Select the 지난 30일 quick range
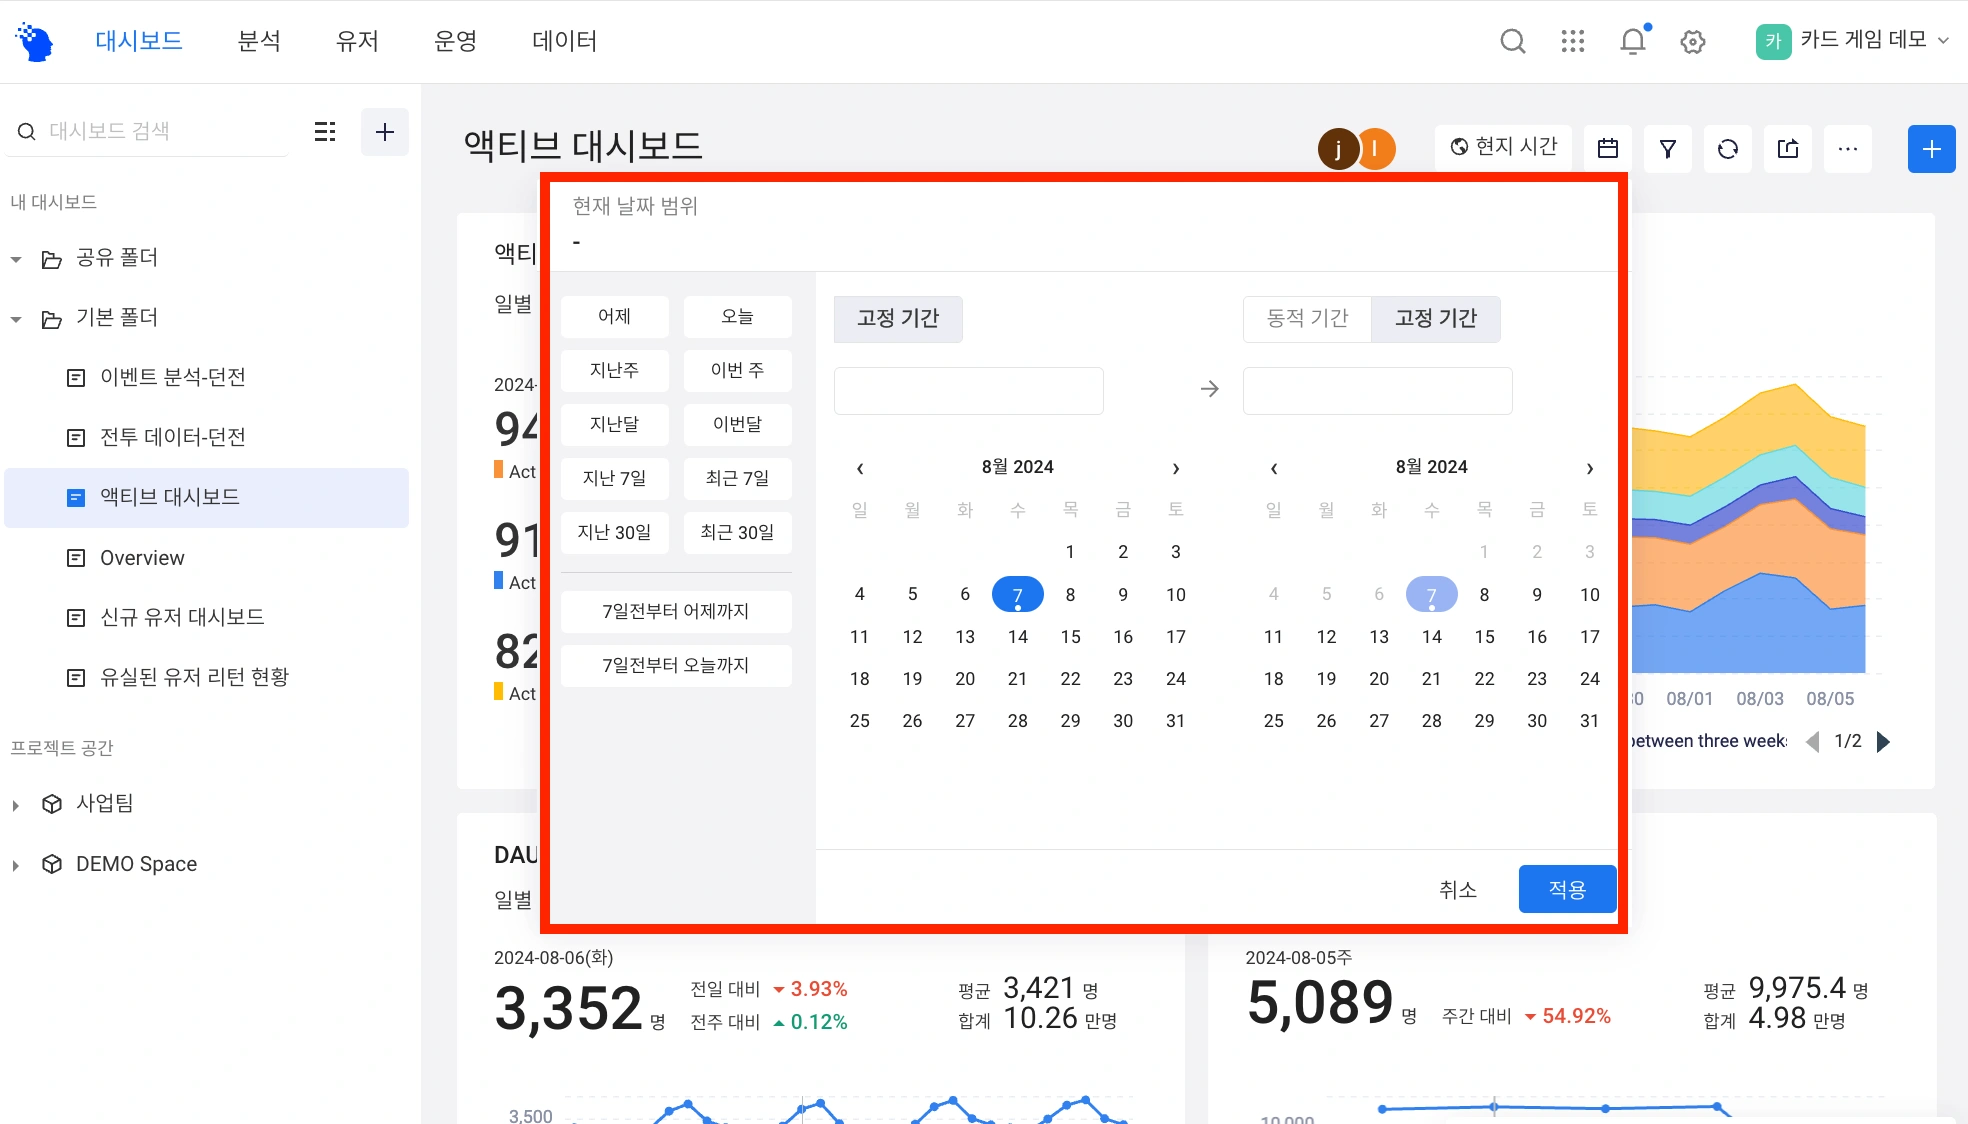Screen dimensions: 1968x1124 614,533
